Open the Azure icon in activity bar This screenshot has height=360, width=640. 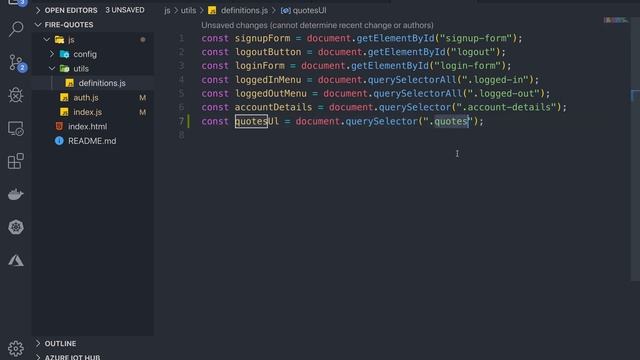[16, 260]
